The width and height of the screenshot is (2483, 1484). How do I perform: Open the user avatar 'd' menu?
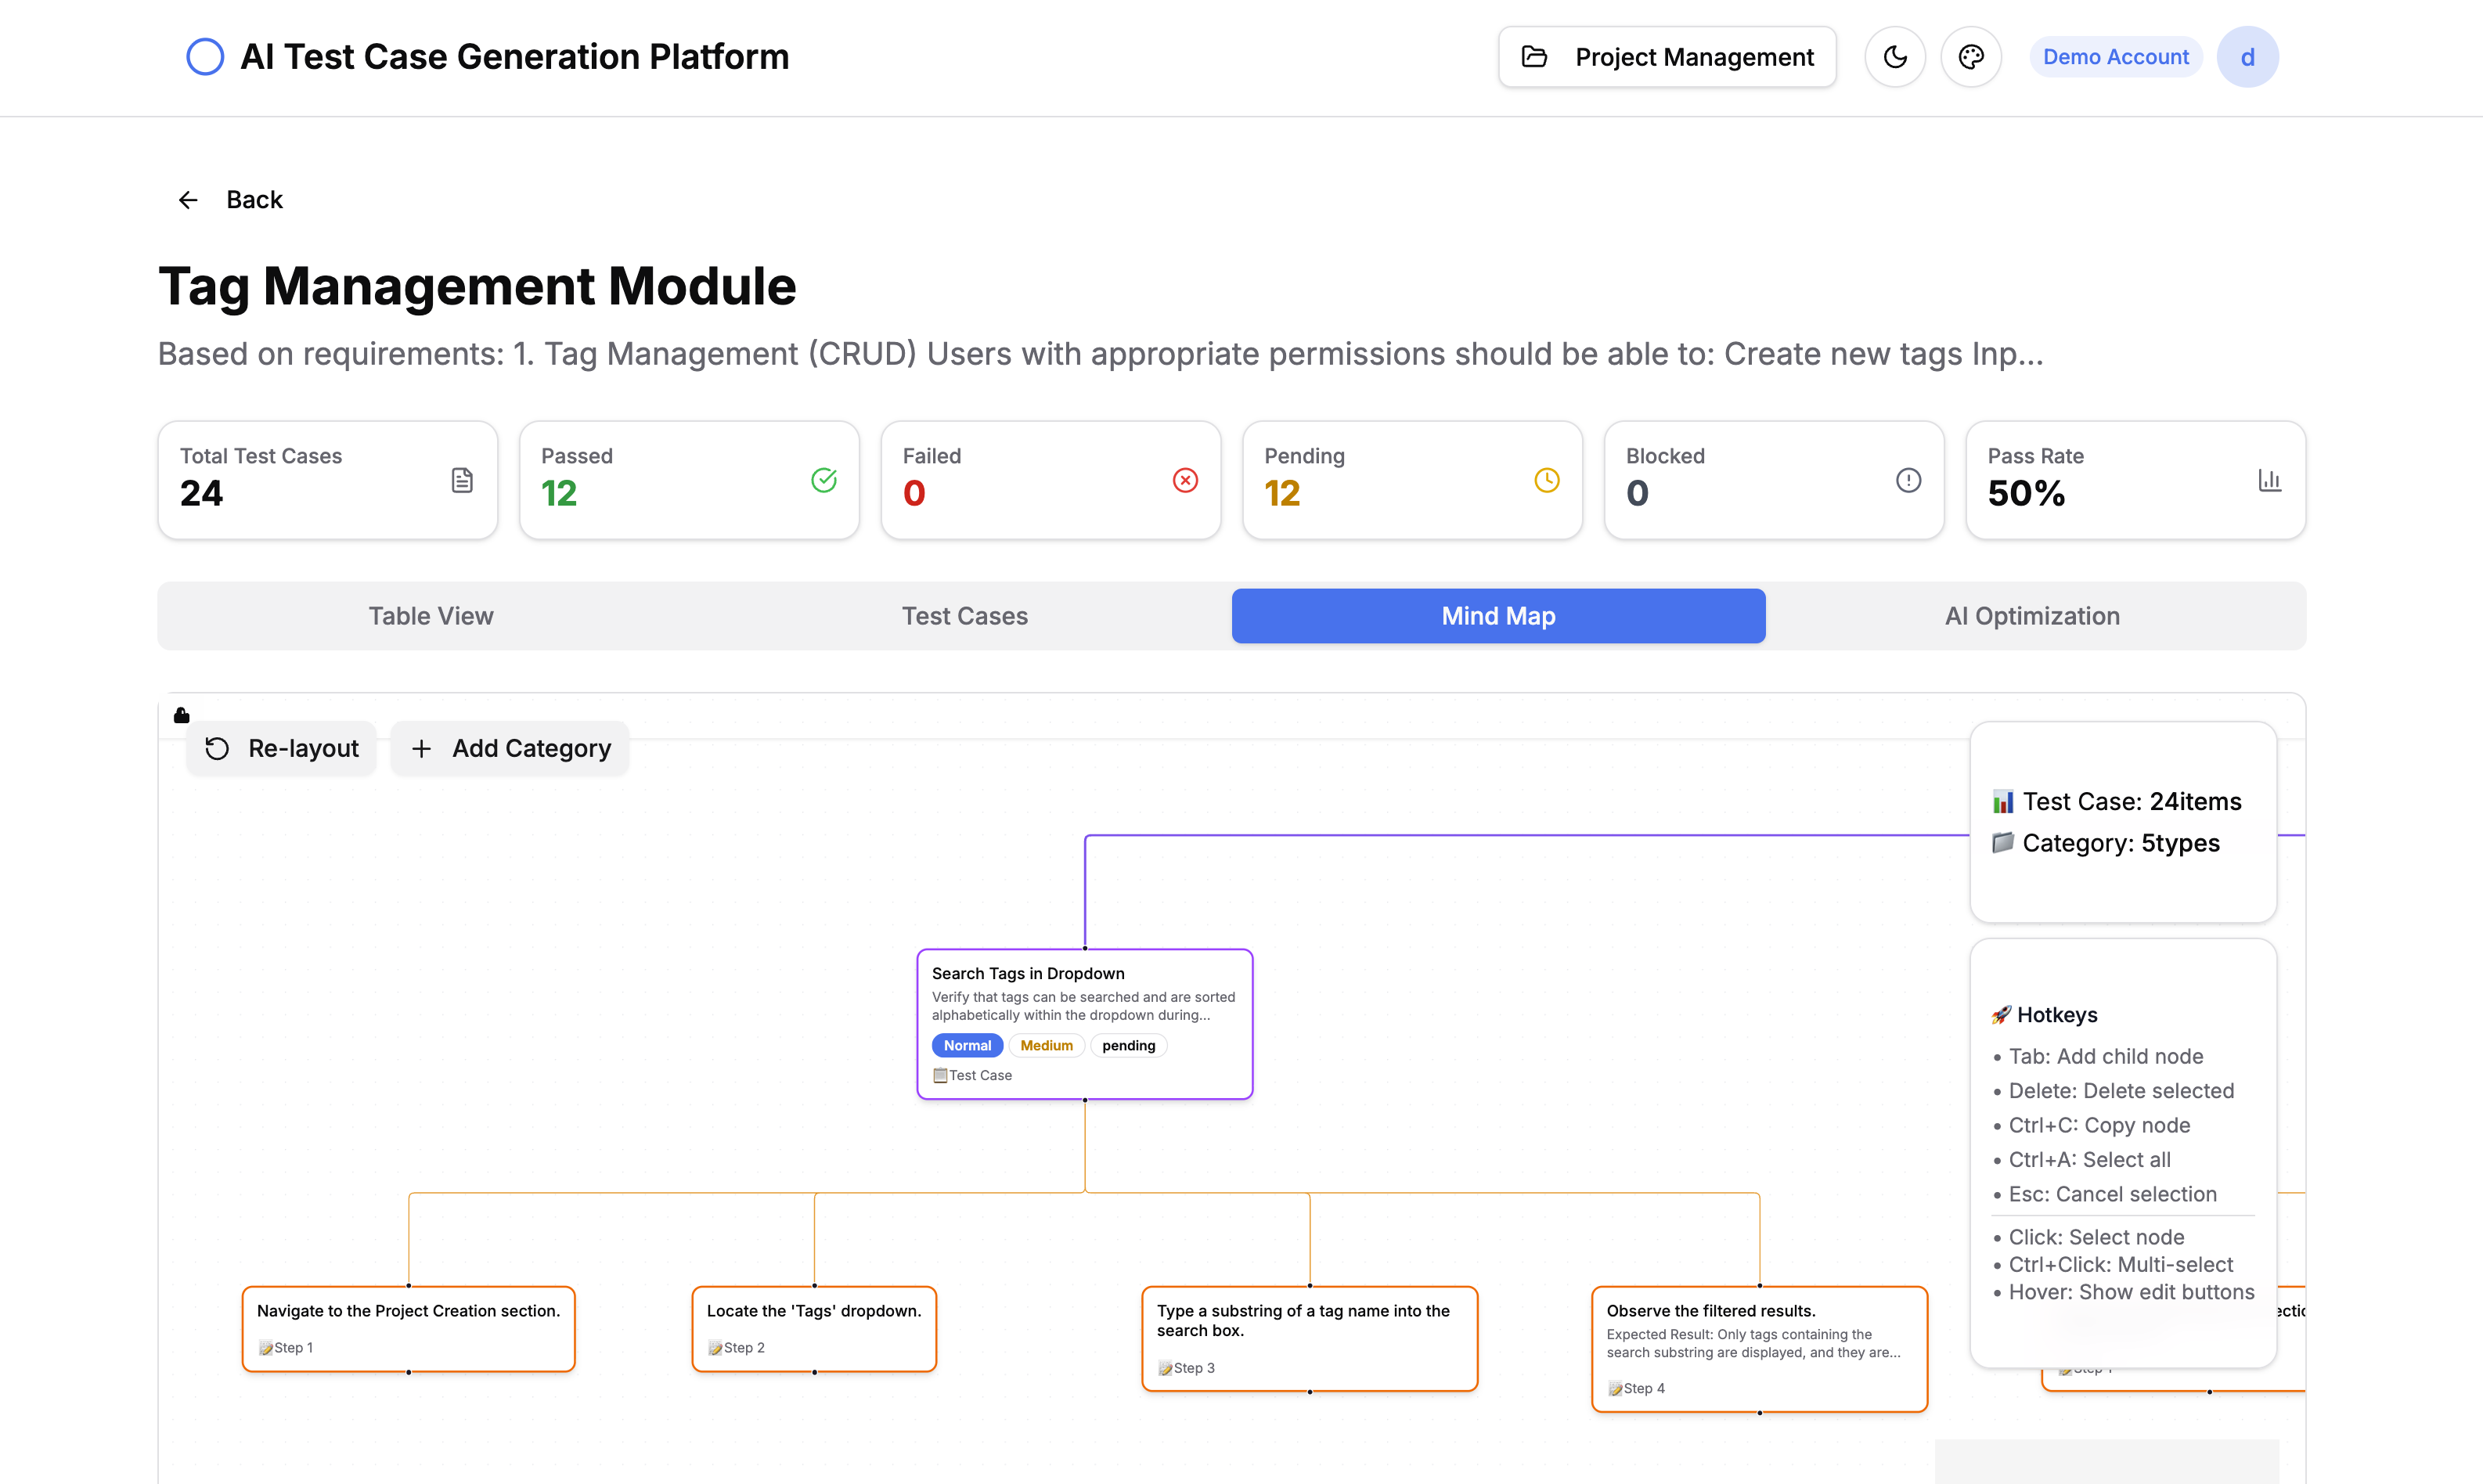click(x=2247, y=57)
